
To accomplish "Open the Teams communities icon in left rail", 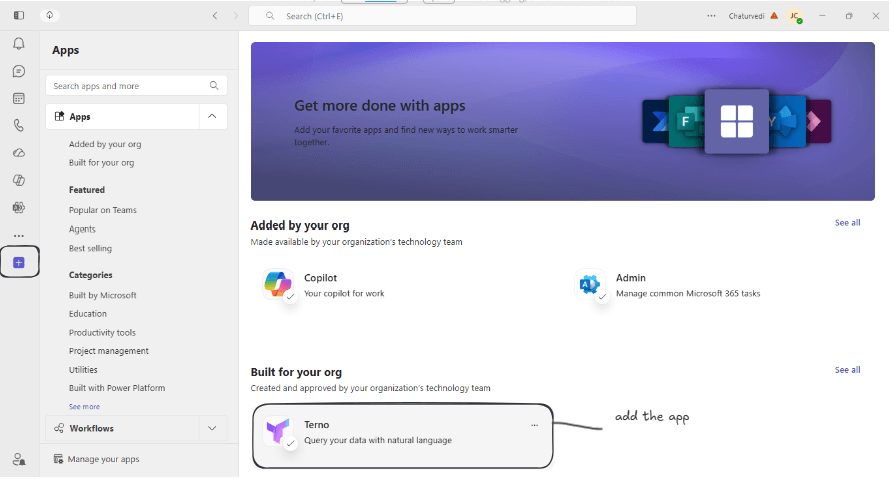I will click(x=19, y=207).
